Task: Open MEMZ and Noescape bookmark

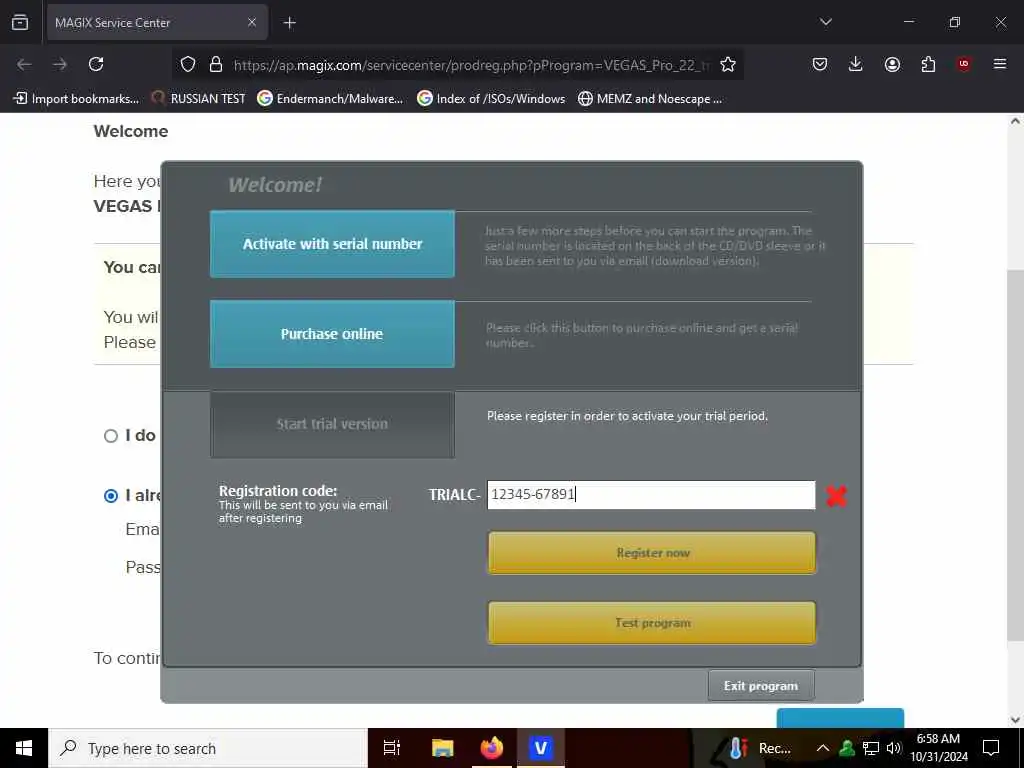Action: point(650,99)
